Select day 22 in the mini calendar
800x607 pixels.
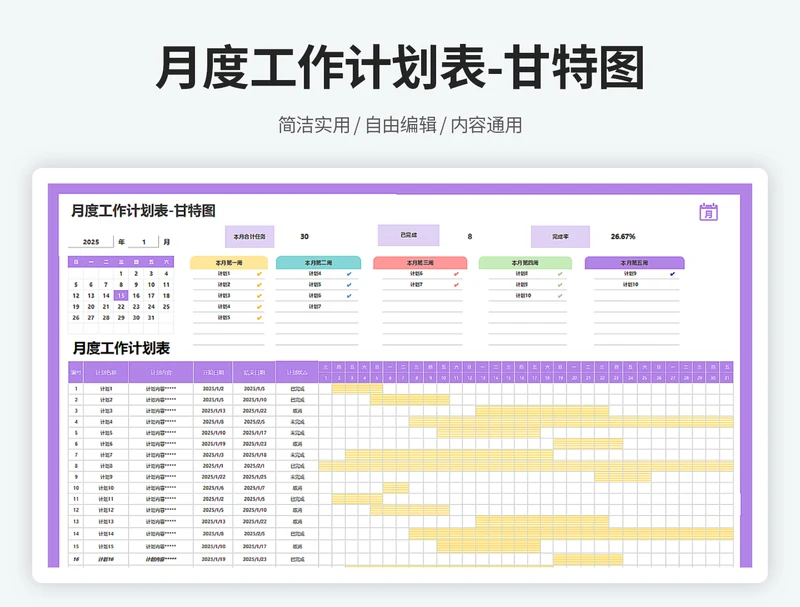pos(121,307)
